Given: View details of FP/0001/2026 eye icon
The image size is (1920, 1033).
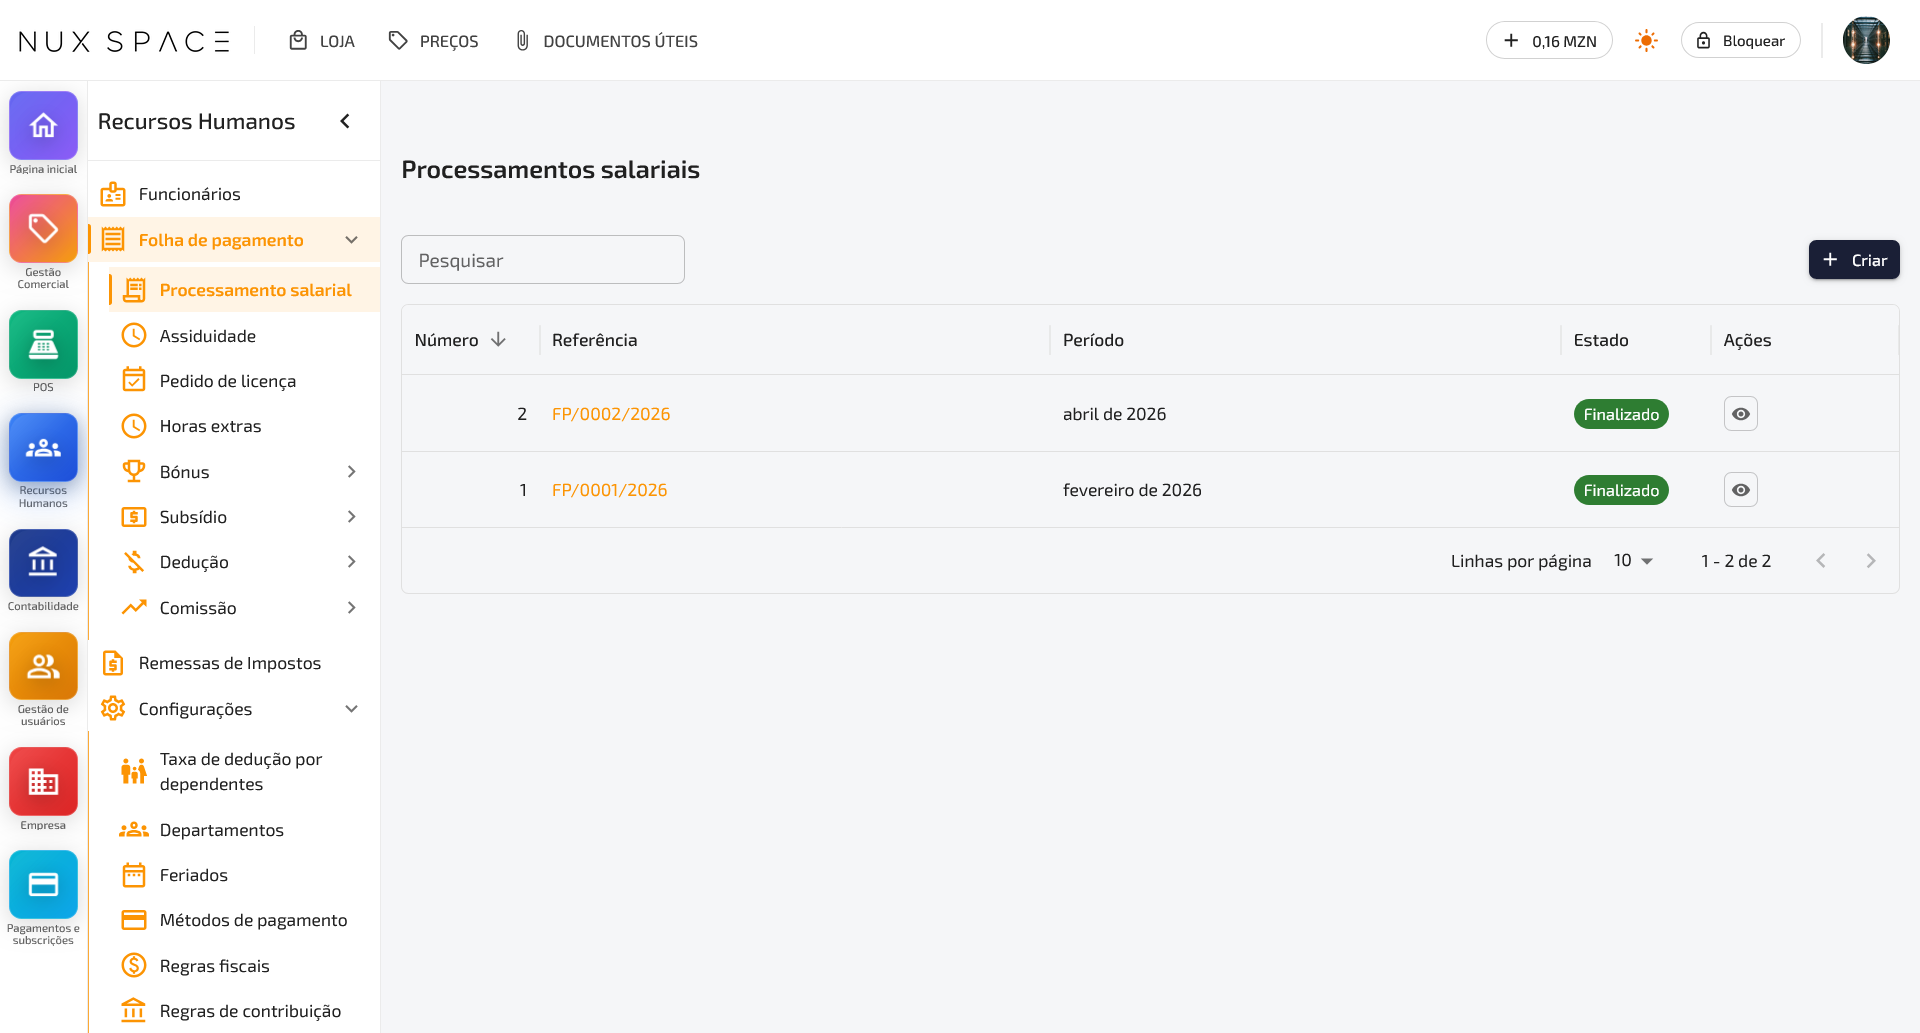Looking at the screenshot, I should coord(1741,490).
